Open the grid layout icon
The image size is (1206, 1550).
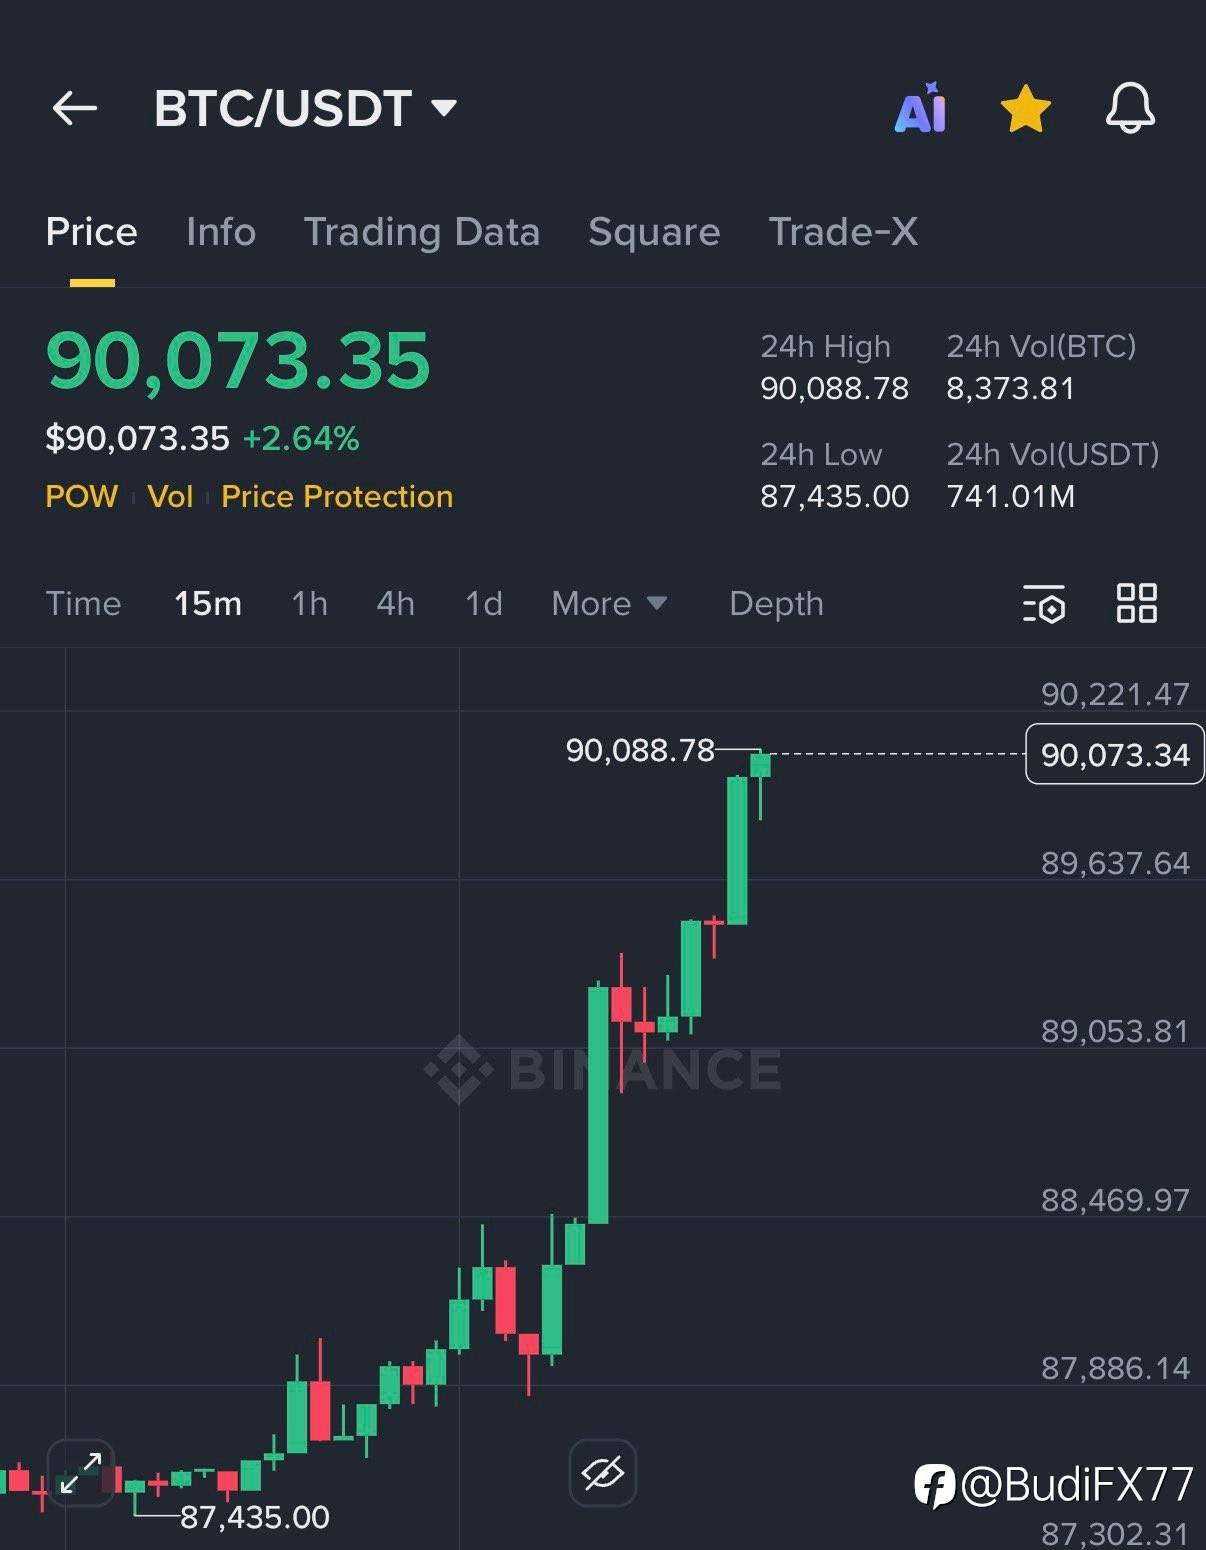tap(1136, 604)
